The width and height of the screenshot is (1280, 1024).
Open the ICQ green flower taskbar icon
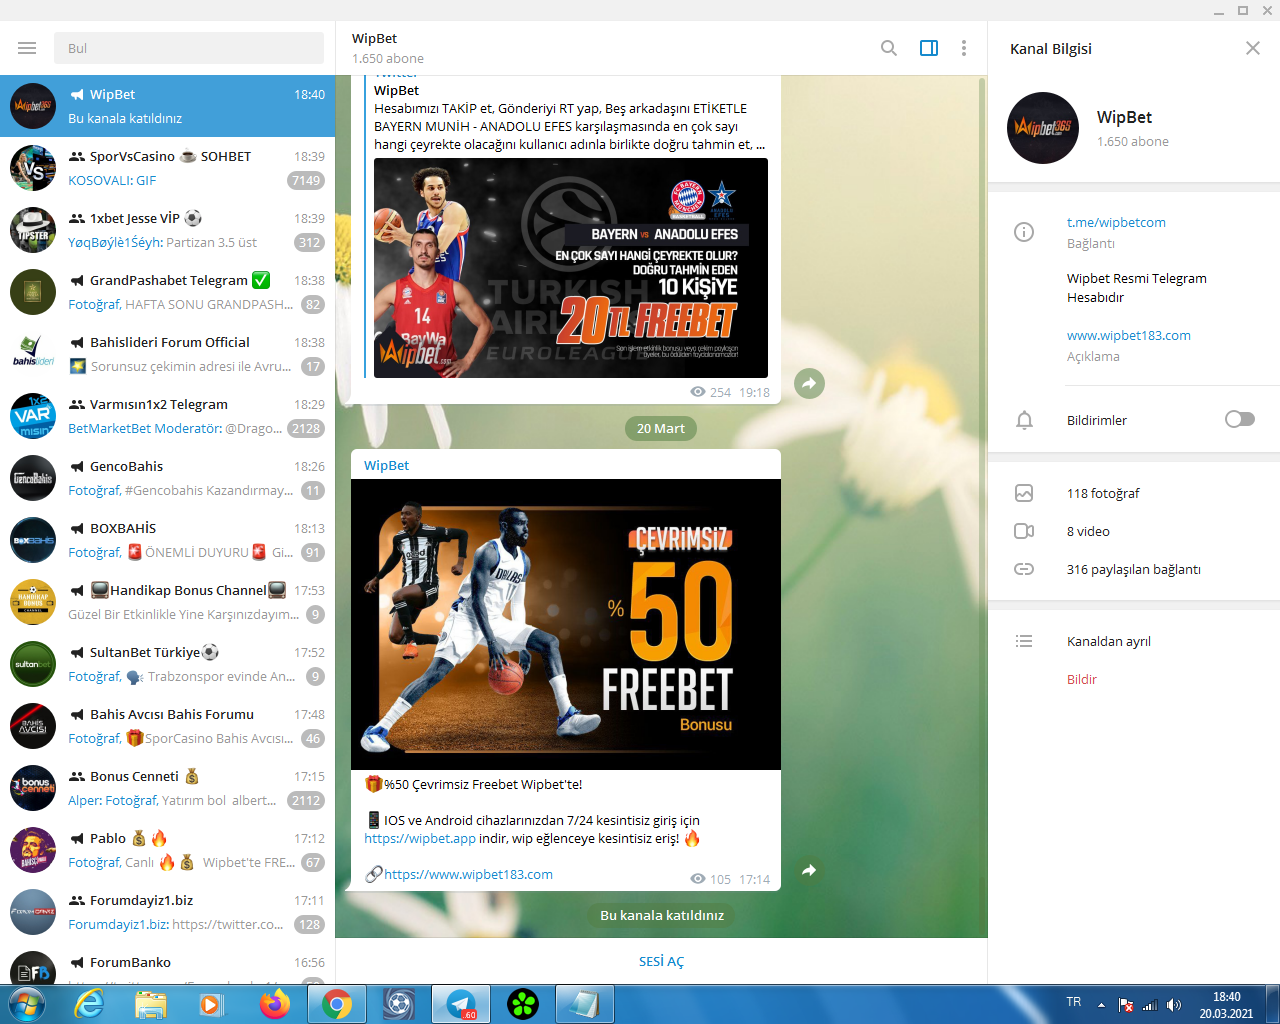523,1004
